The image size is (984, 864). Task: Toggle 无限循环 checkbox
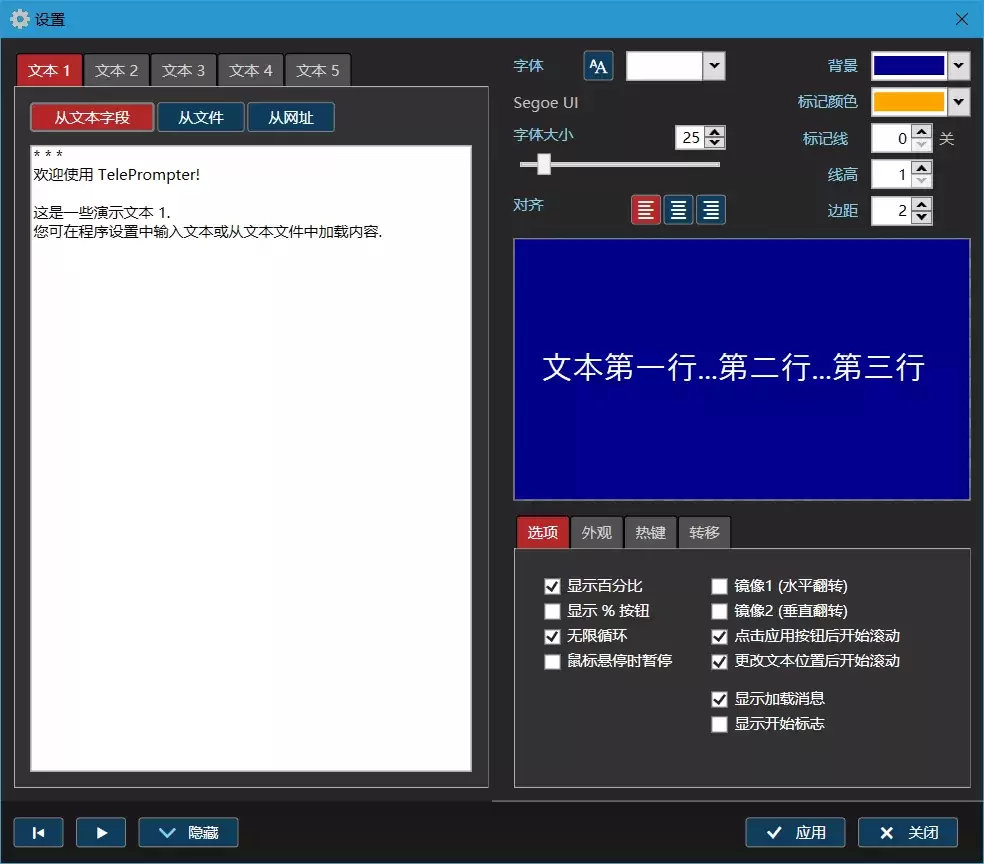(552, 636)
